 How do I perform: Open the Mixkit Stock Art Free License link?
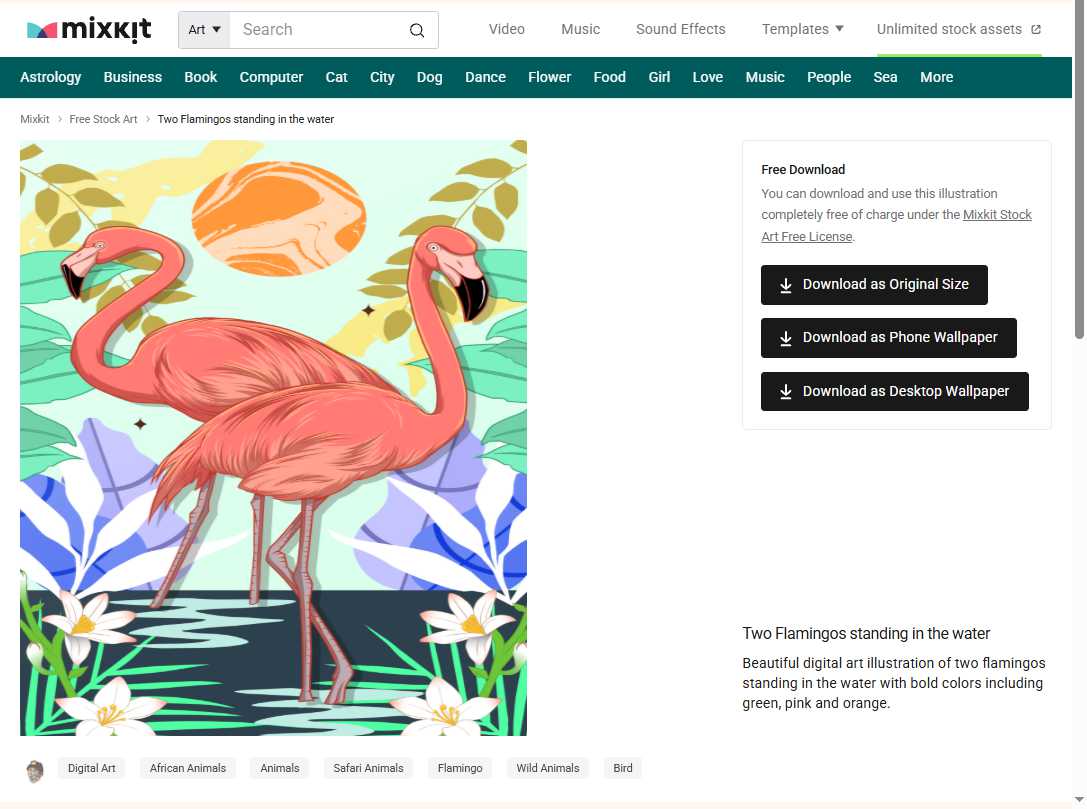coord(996,215)
